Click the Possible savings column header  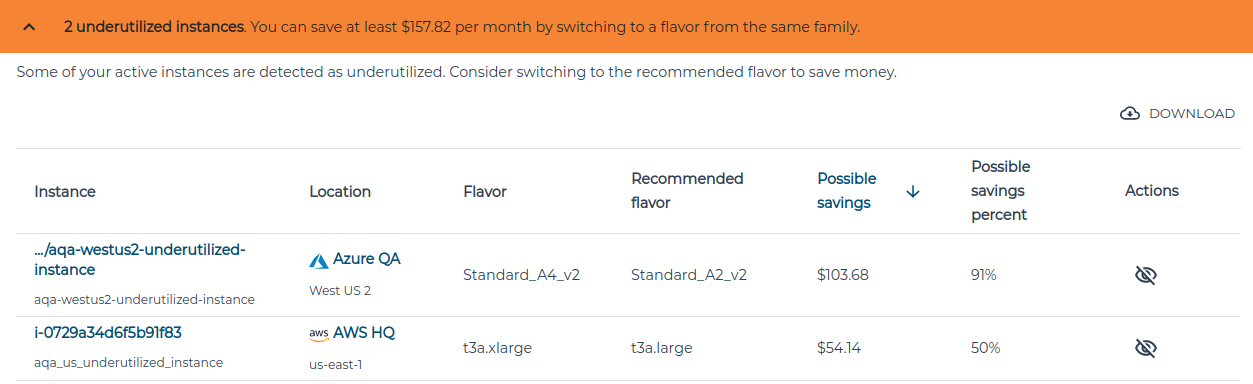click(x=847, y=191)
